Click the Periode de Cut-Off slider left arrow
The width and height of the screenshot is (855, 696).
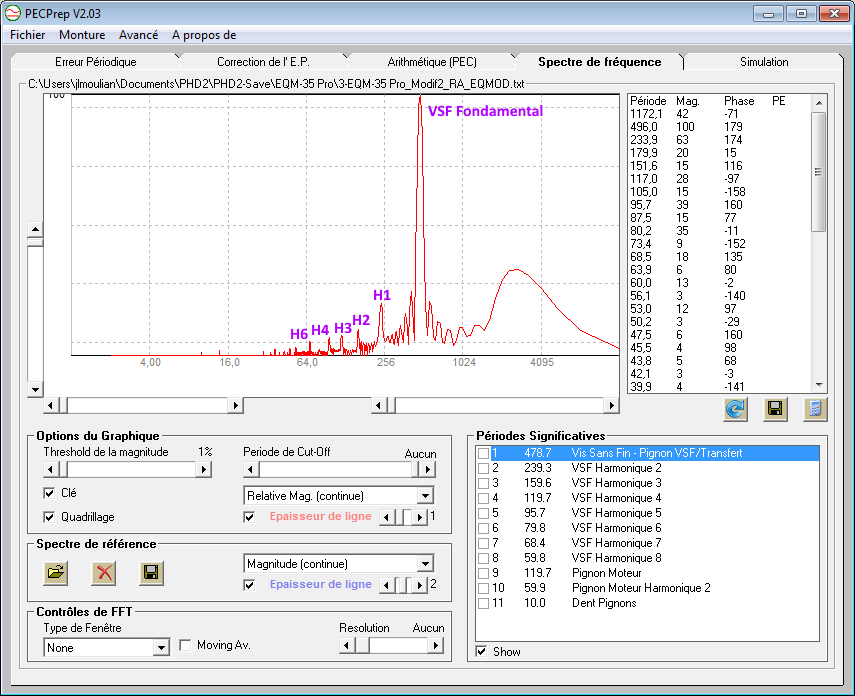point(251,469)
